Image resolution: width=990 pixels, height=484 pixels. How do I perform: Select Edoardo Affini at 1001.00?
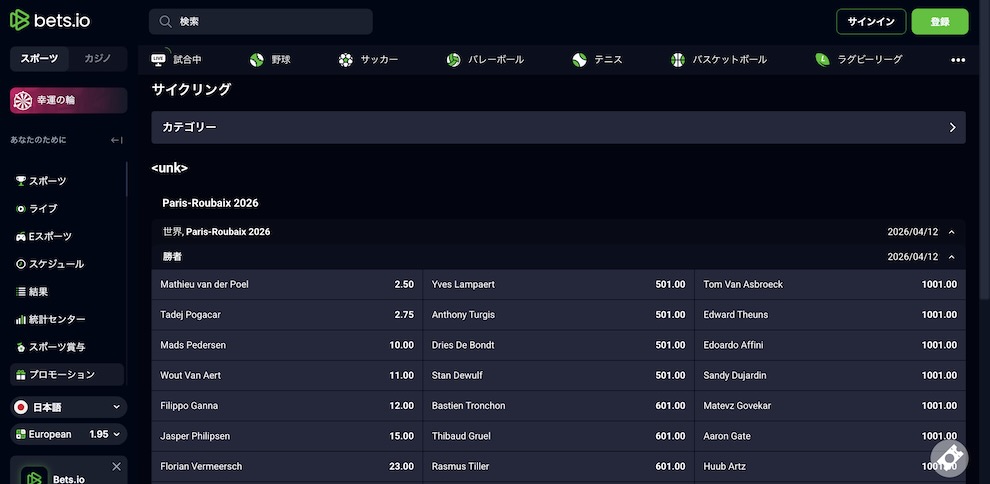[x=830, y=345]
